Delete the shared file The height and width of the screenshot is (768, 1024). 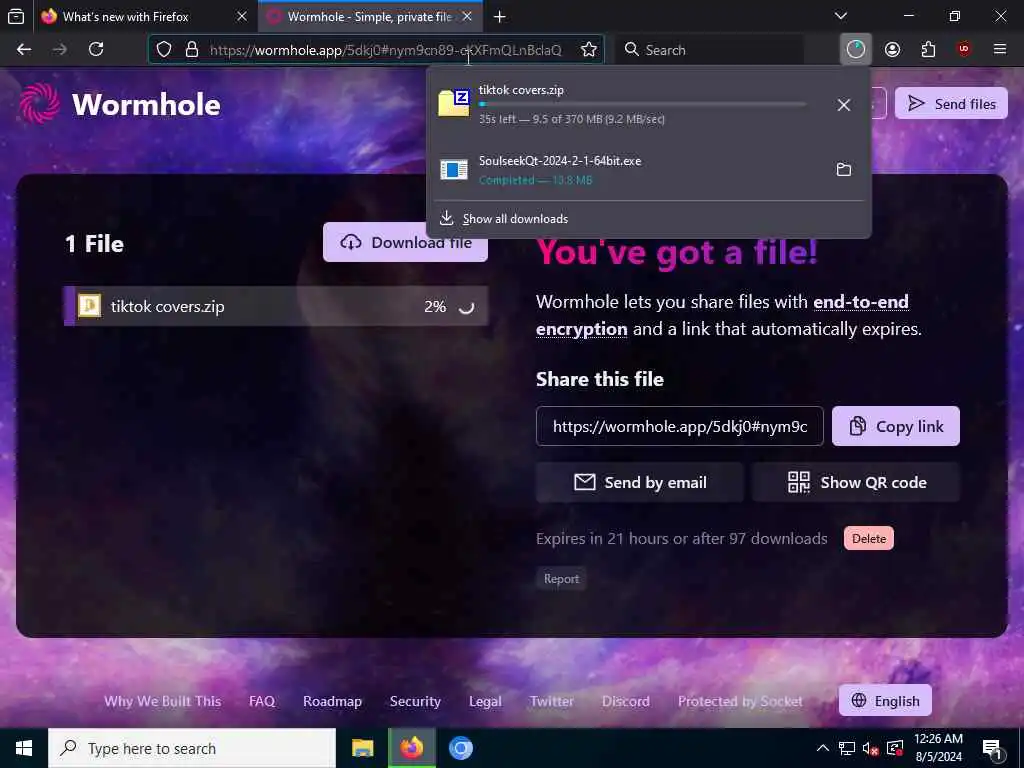click(x=869, y=539)
